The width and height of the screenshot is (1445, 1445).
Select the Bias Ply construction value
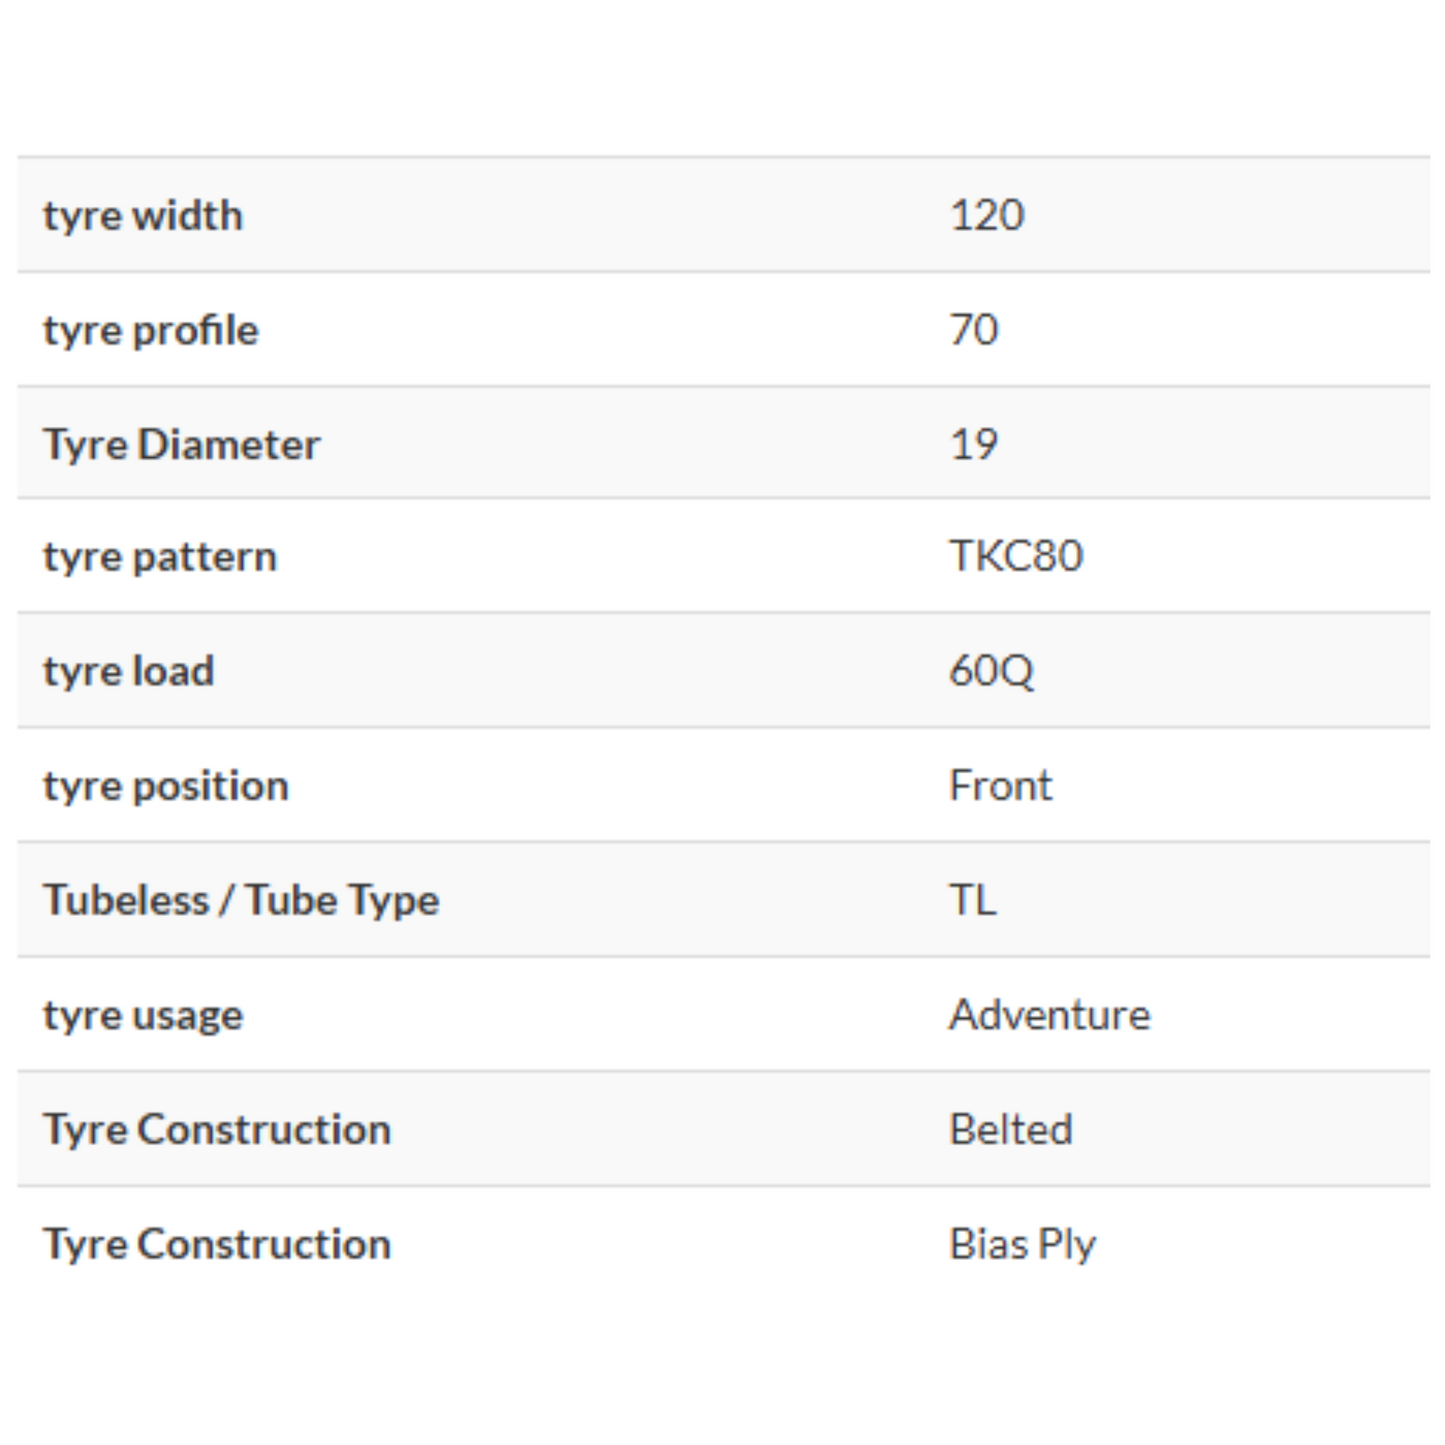(1022, 1245)
